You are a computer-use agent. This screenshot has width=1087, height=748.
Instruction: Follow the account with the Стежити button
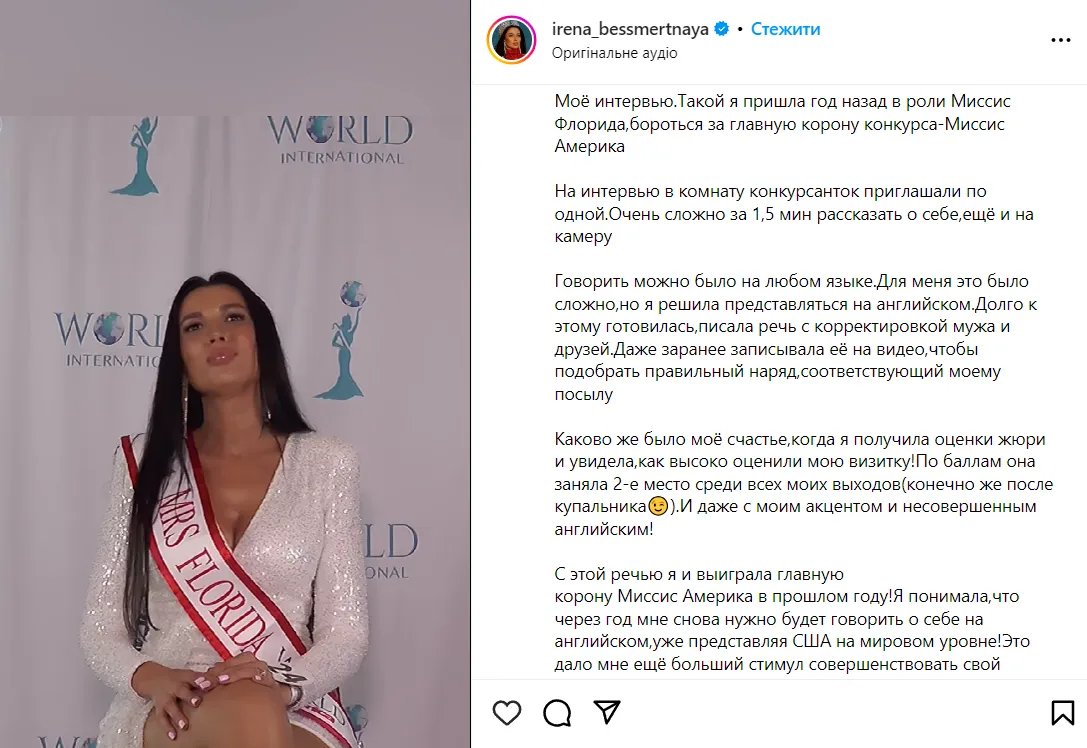point(785,29)
